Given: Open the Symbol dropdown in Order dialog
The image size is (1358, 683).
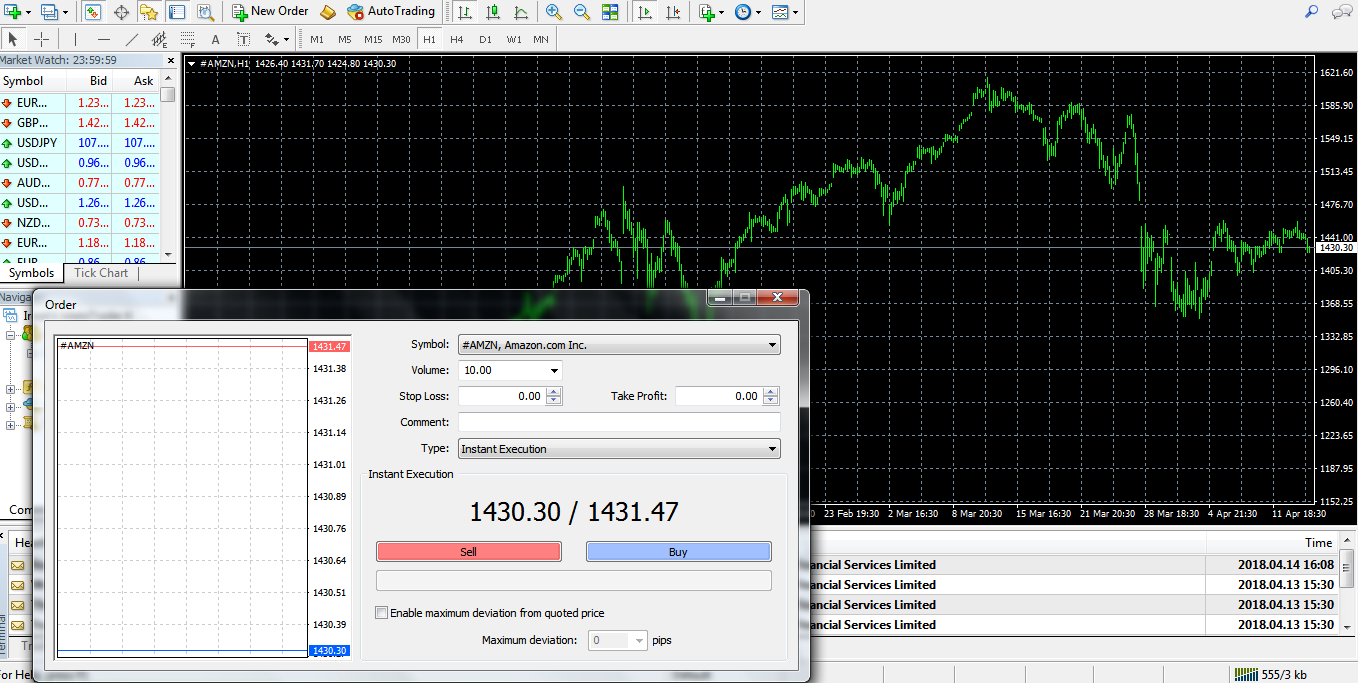Looking at the screenshot, I should (x=618, y=345).
